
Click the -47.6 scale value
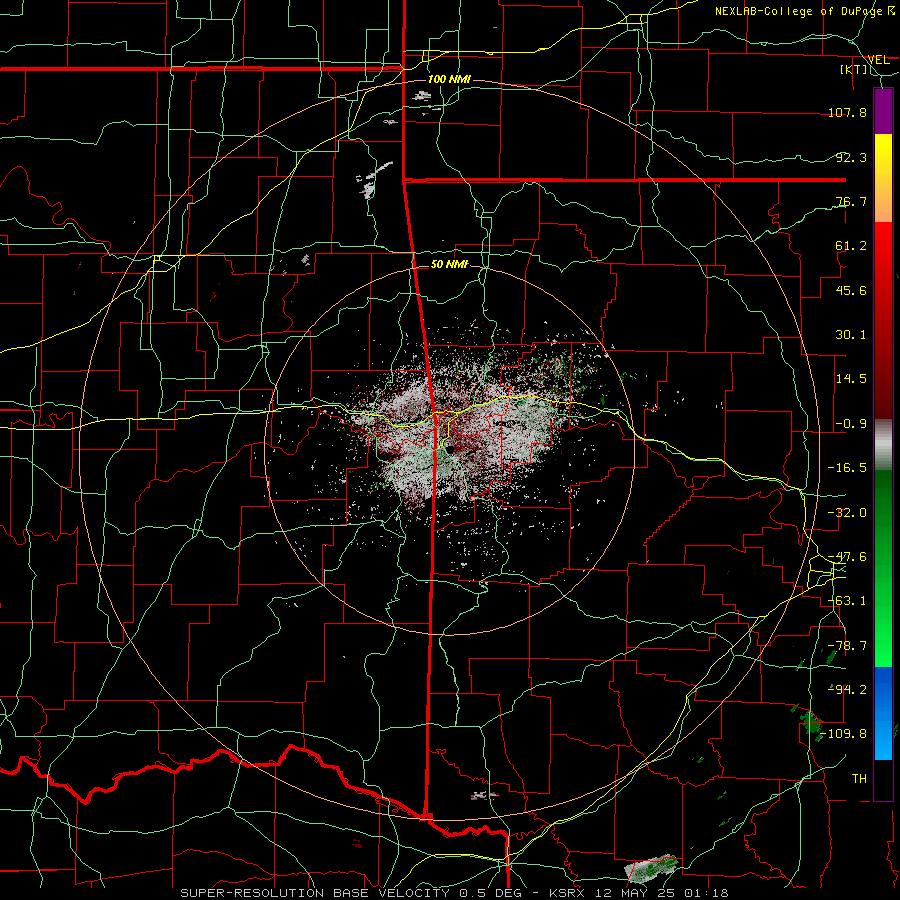point(847,557)
